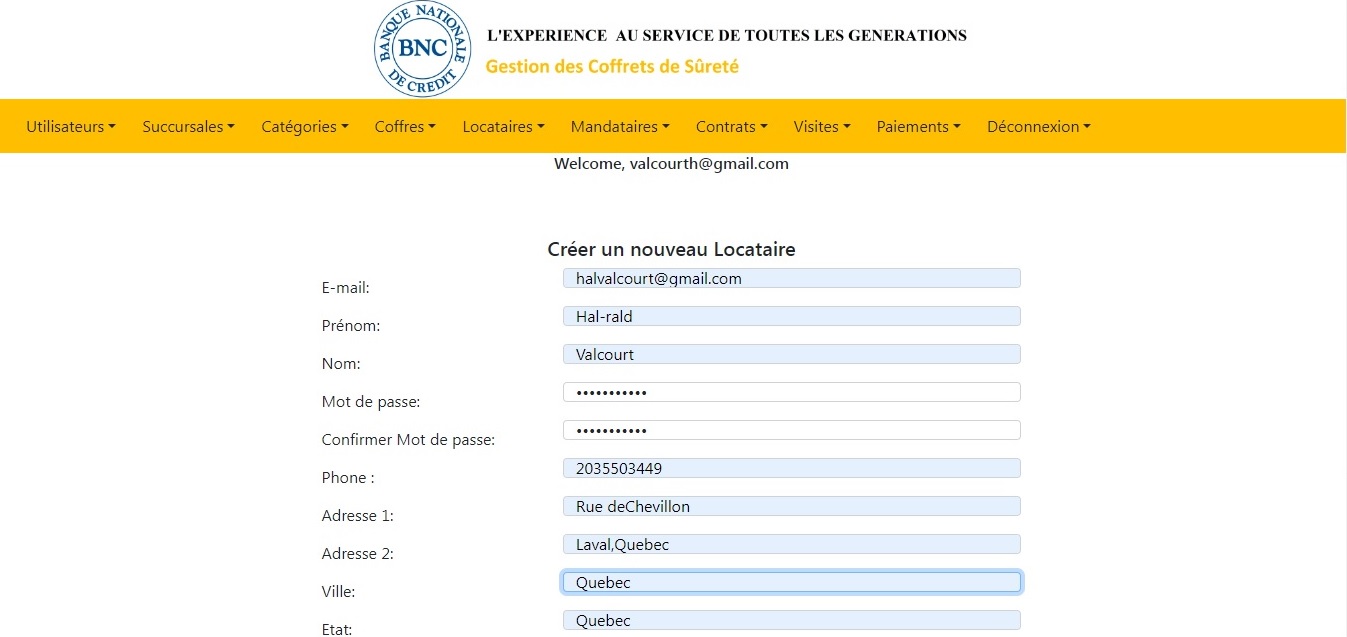Focus the Phone number input field
Screen dimensions: 1347x637
[791, 469]
